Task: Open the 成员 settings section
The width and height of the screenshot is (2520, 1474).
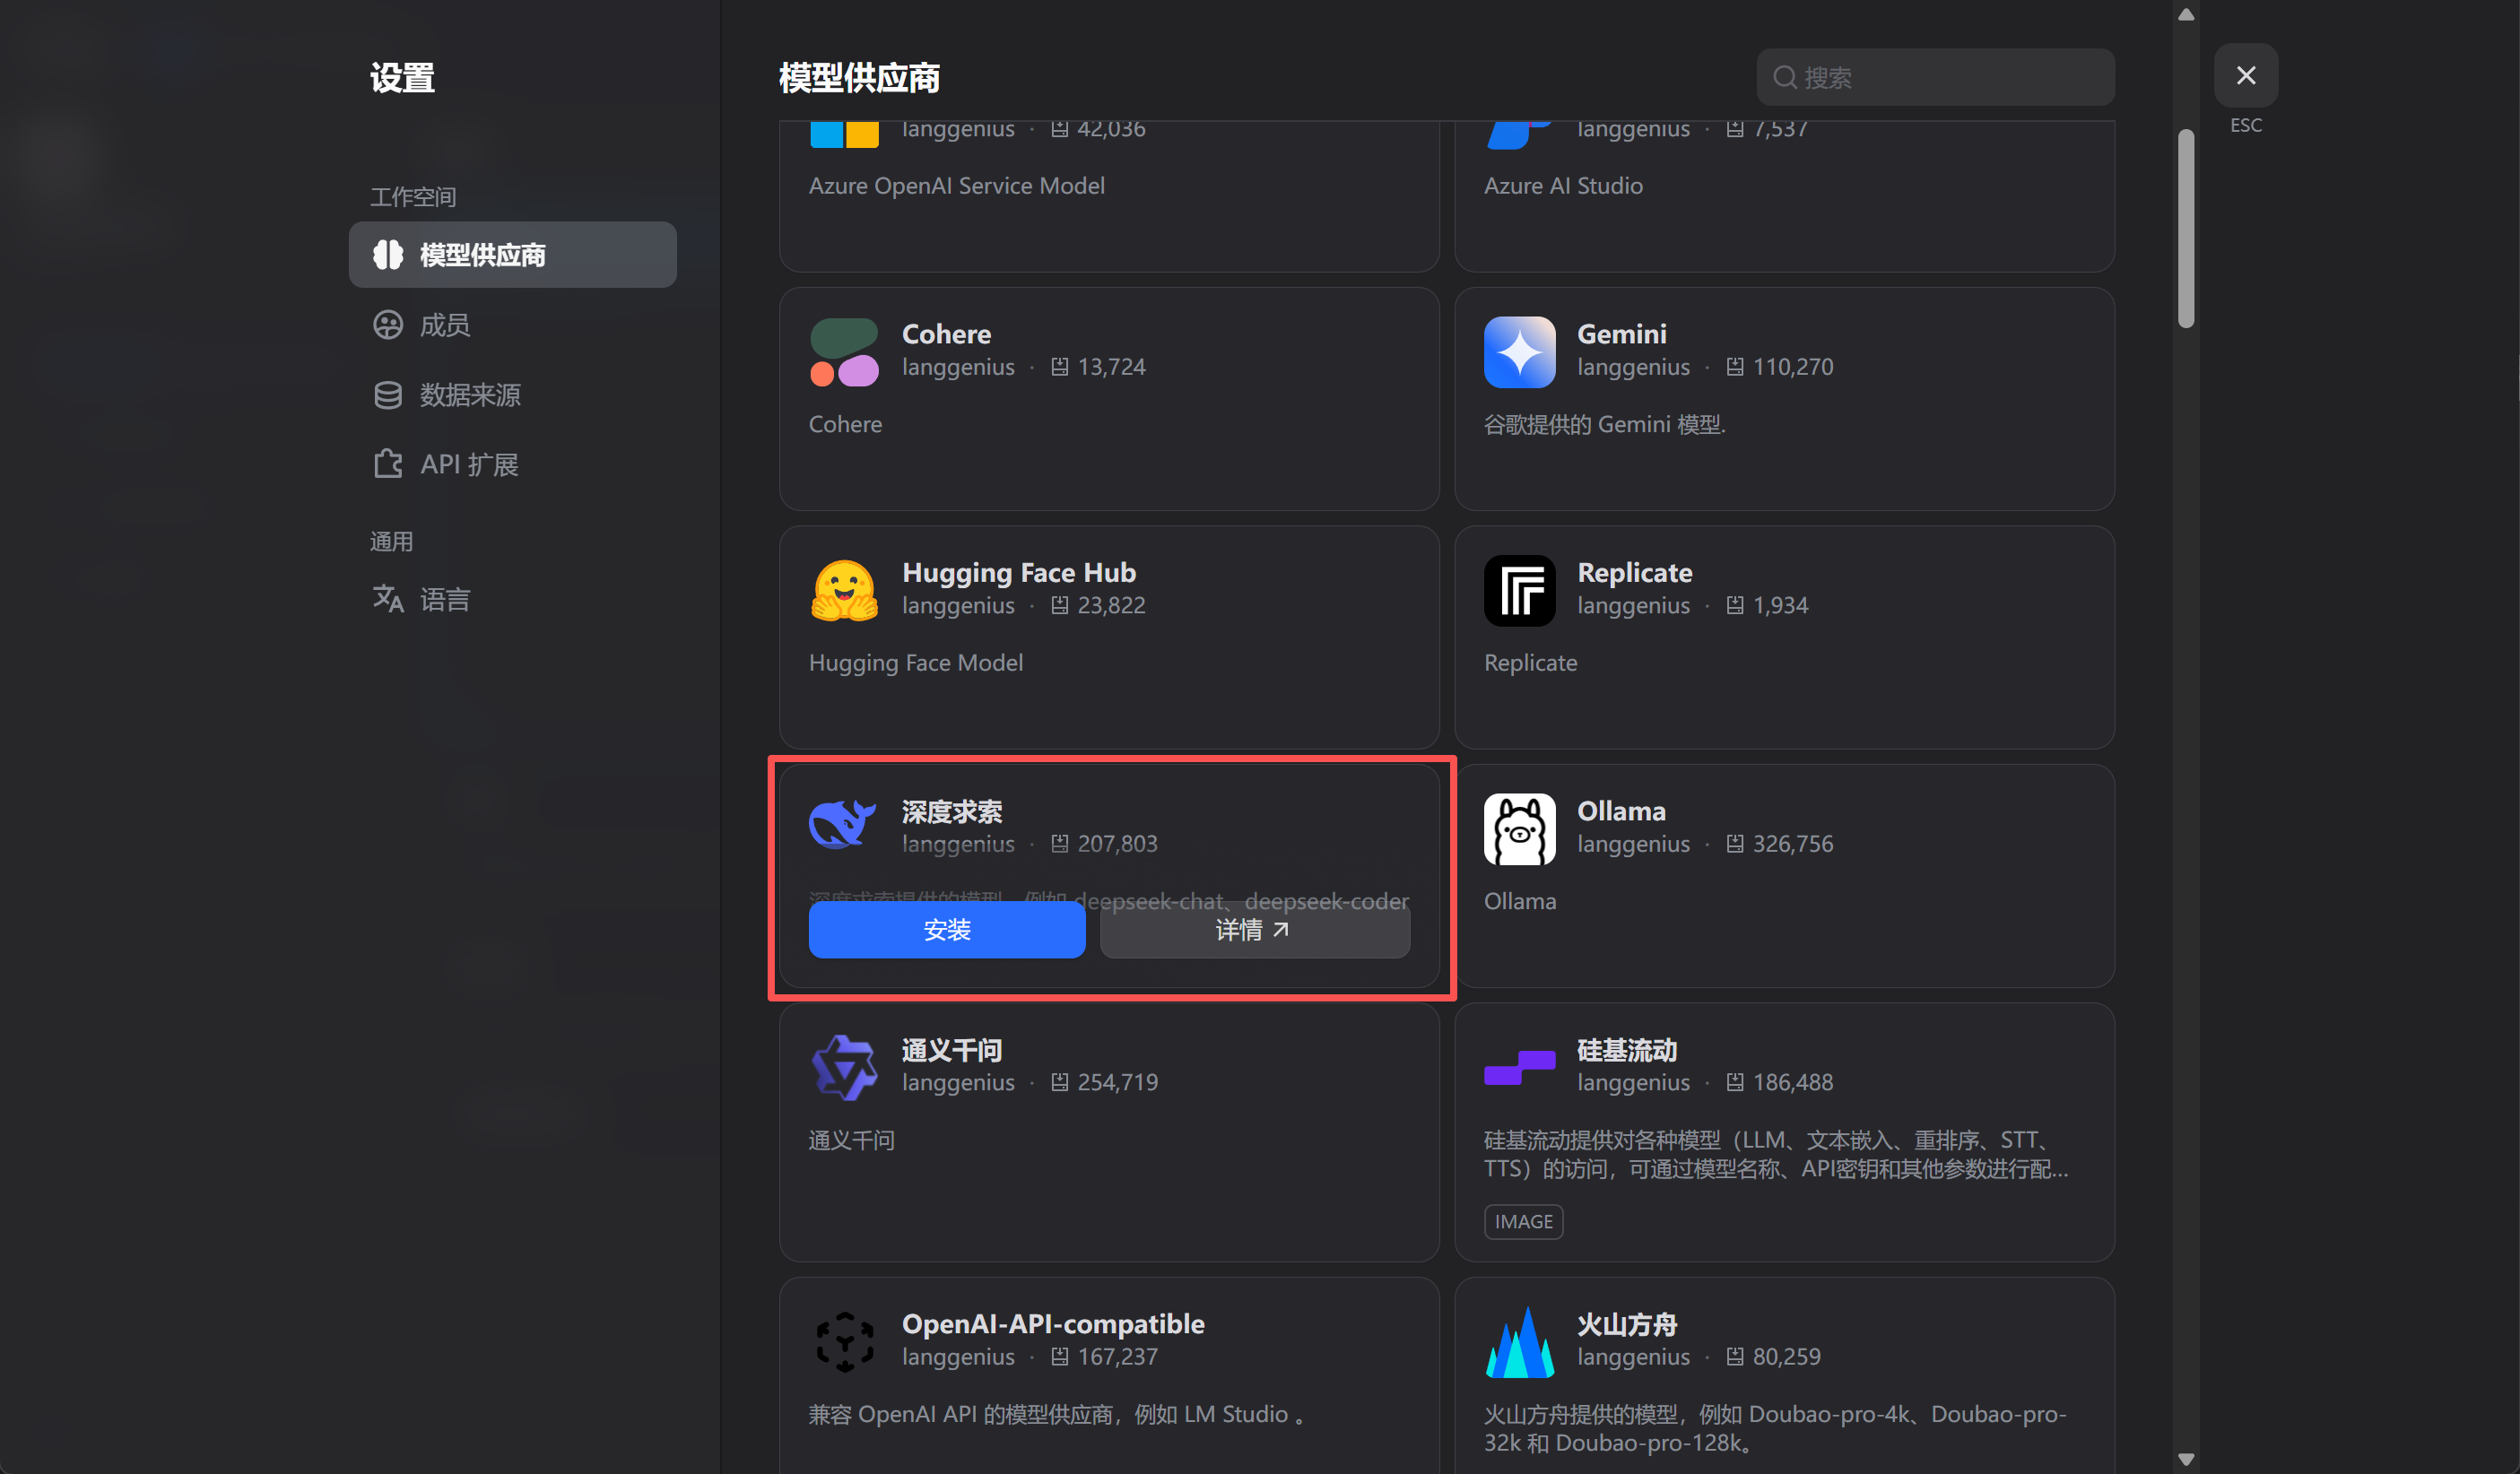Action: pyautogui.click(x=512, y=325)
